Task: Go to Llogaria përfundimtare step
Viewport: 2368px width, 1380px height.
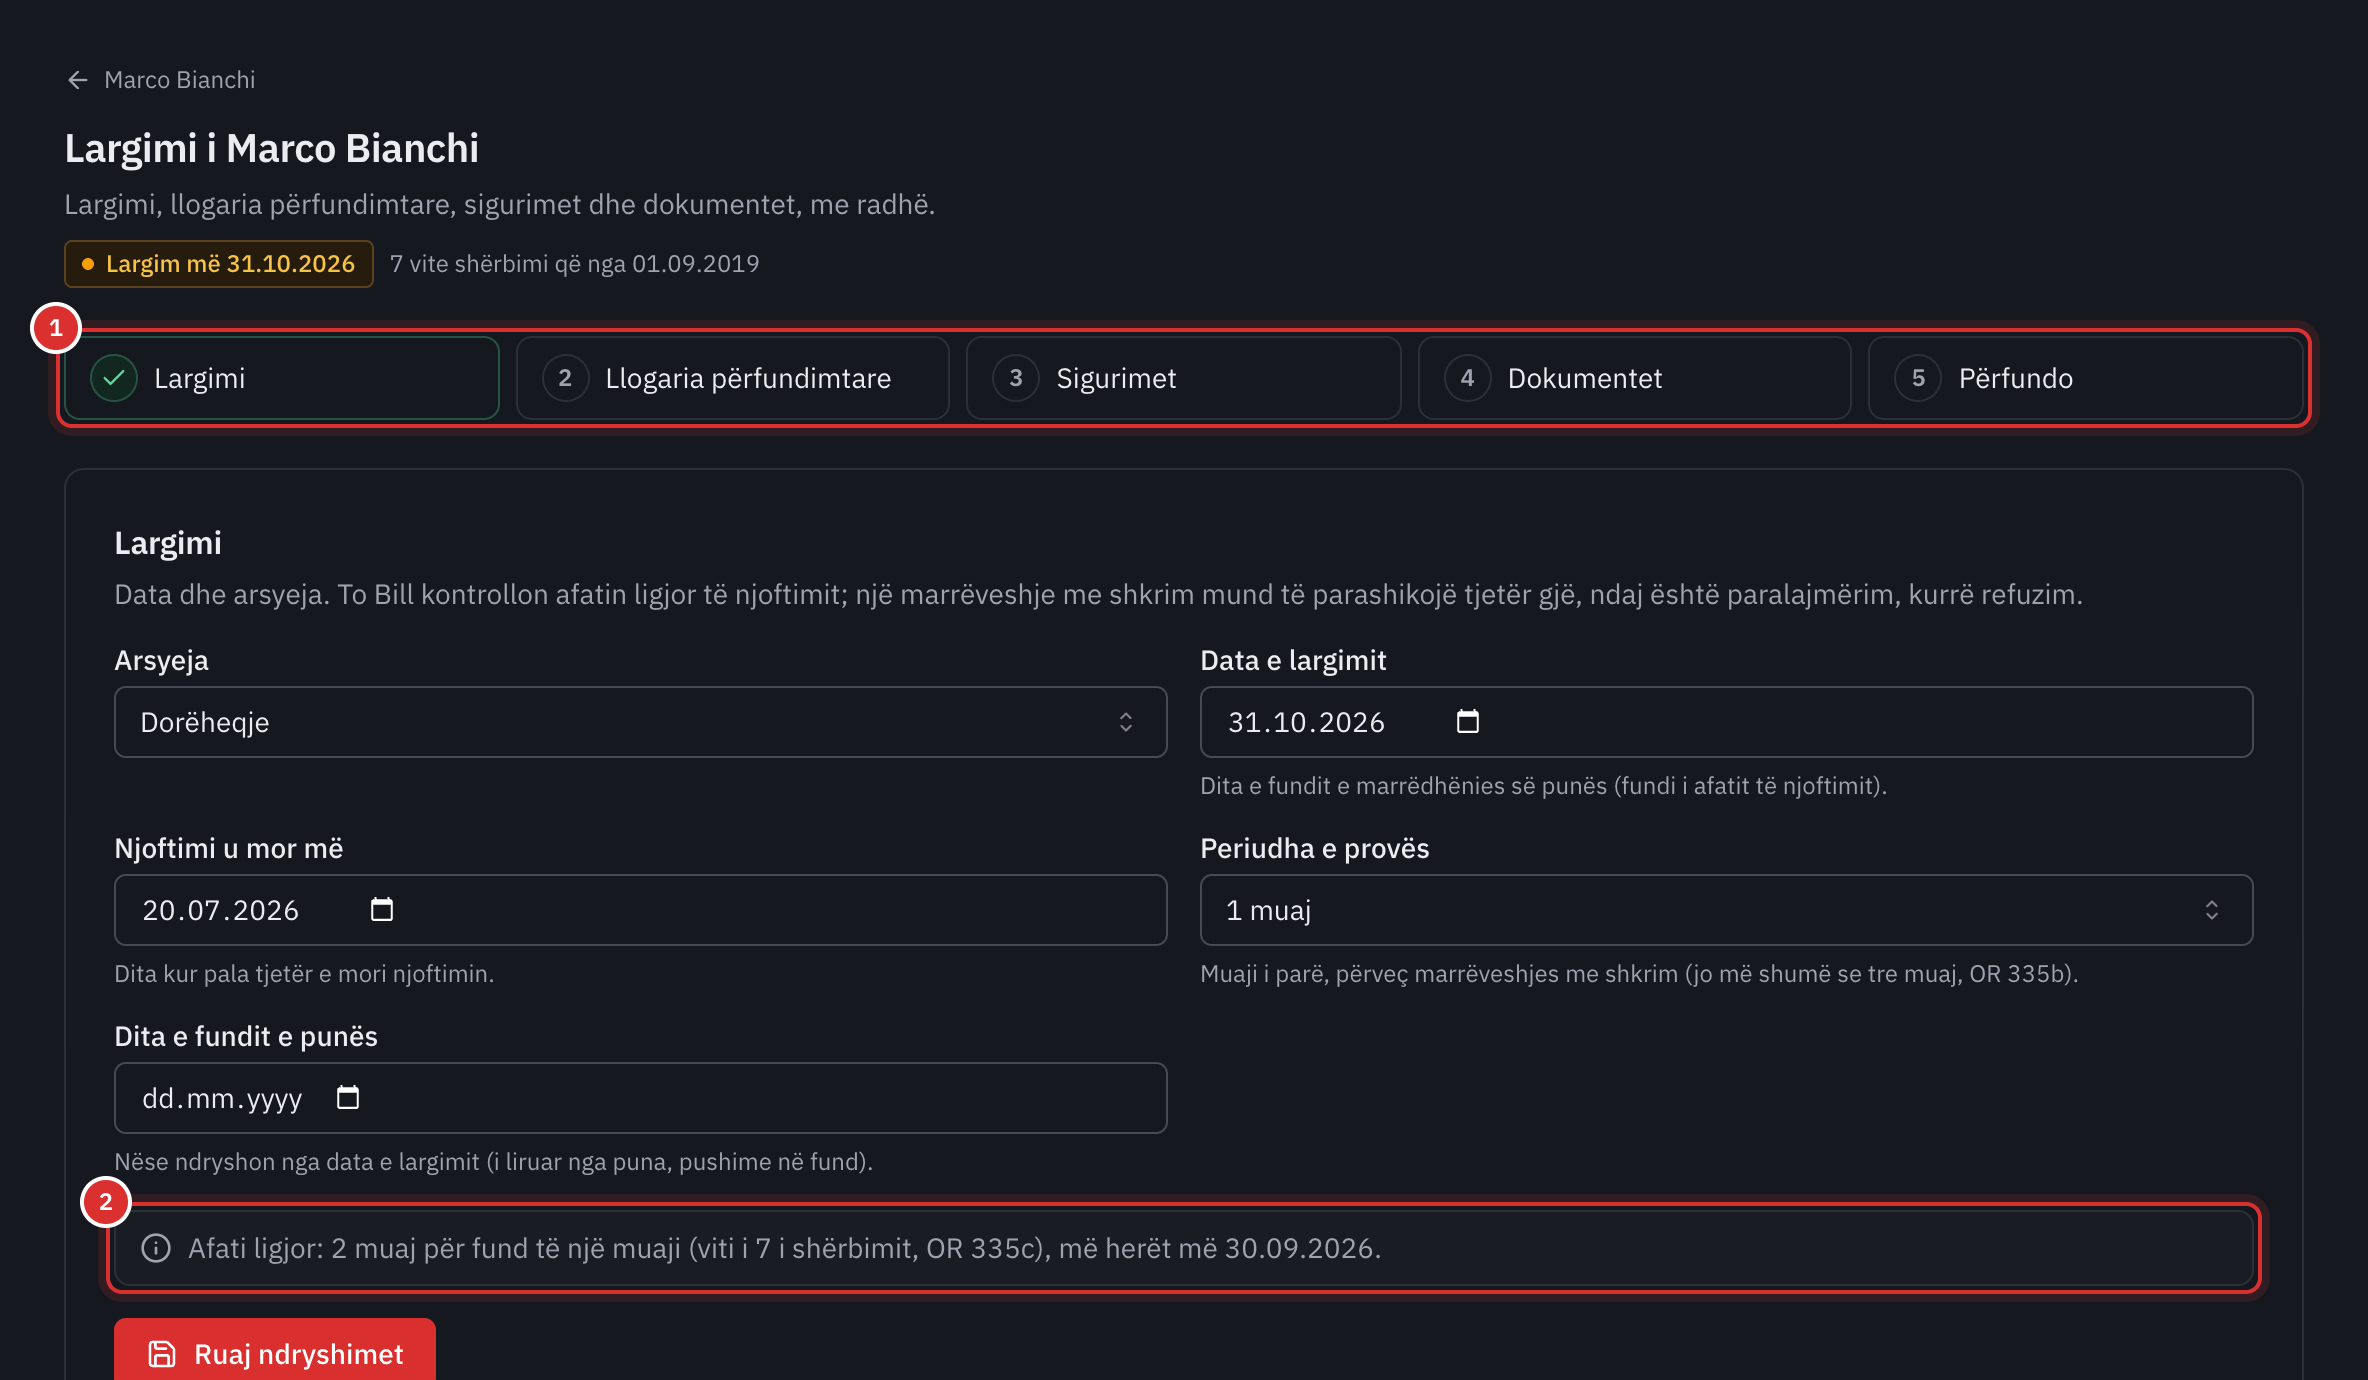Action: [x=732, y=378]
